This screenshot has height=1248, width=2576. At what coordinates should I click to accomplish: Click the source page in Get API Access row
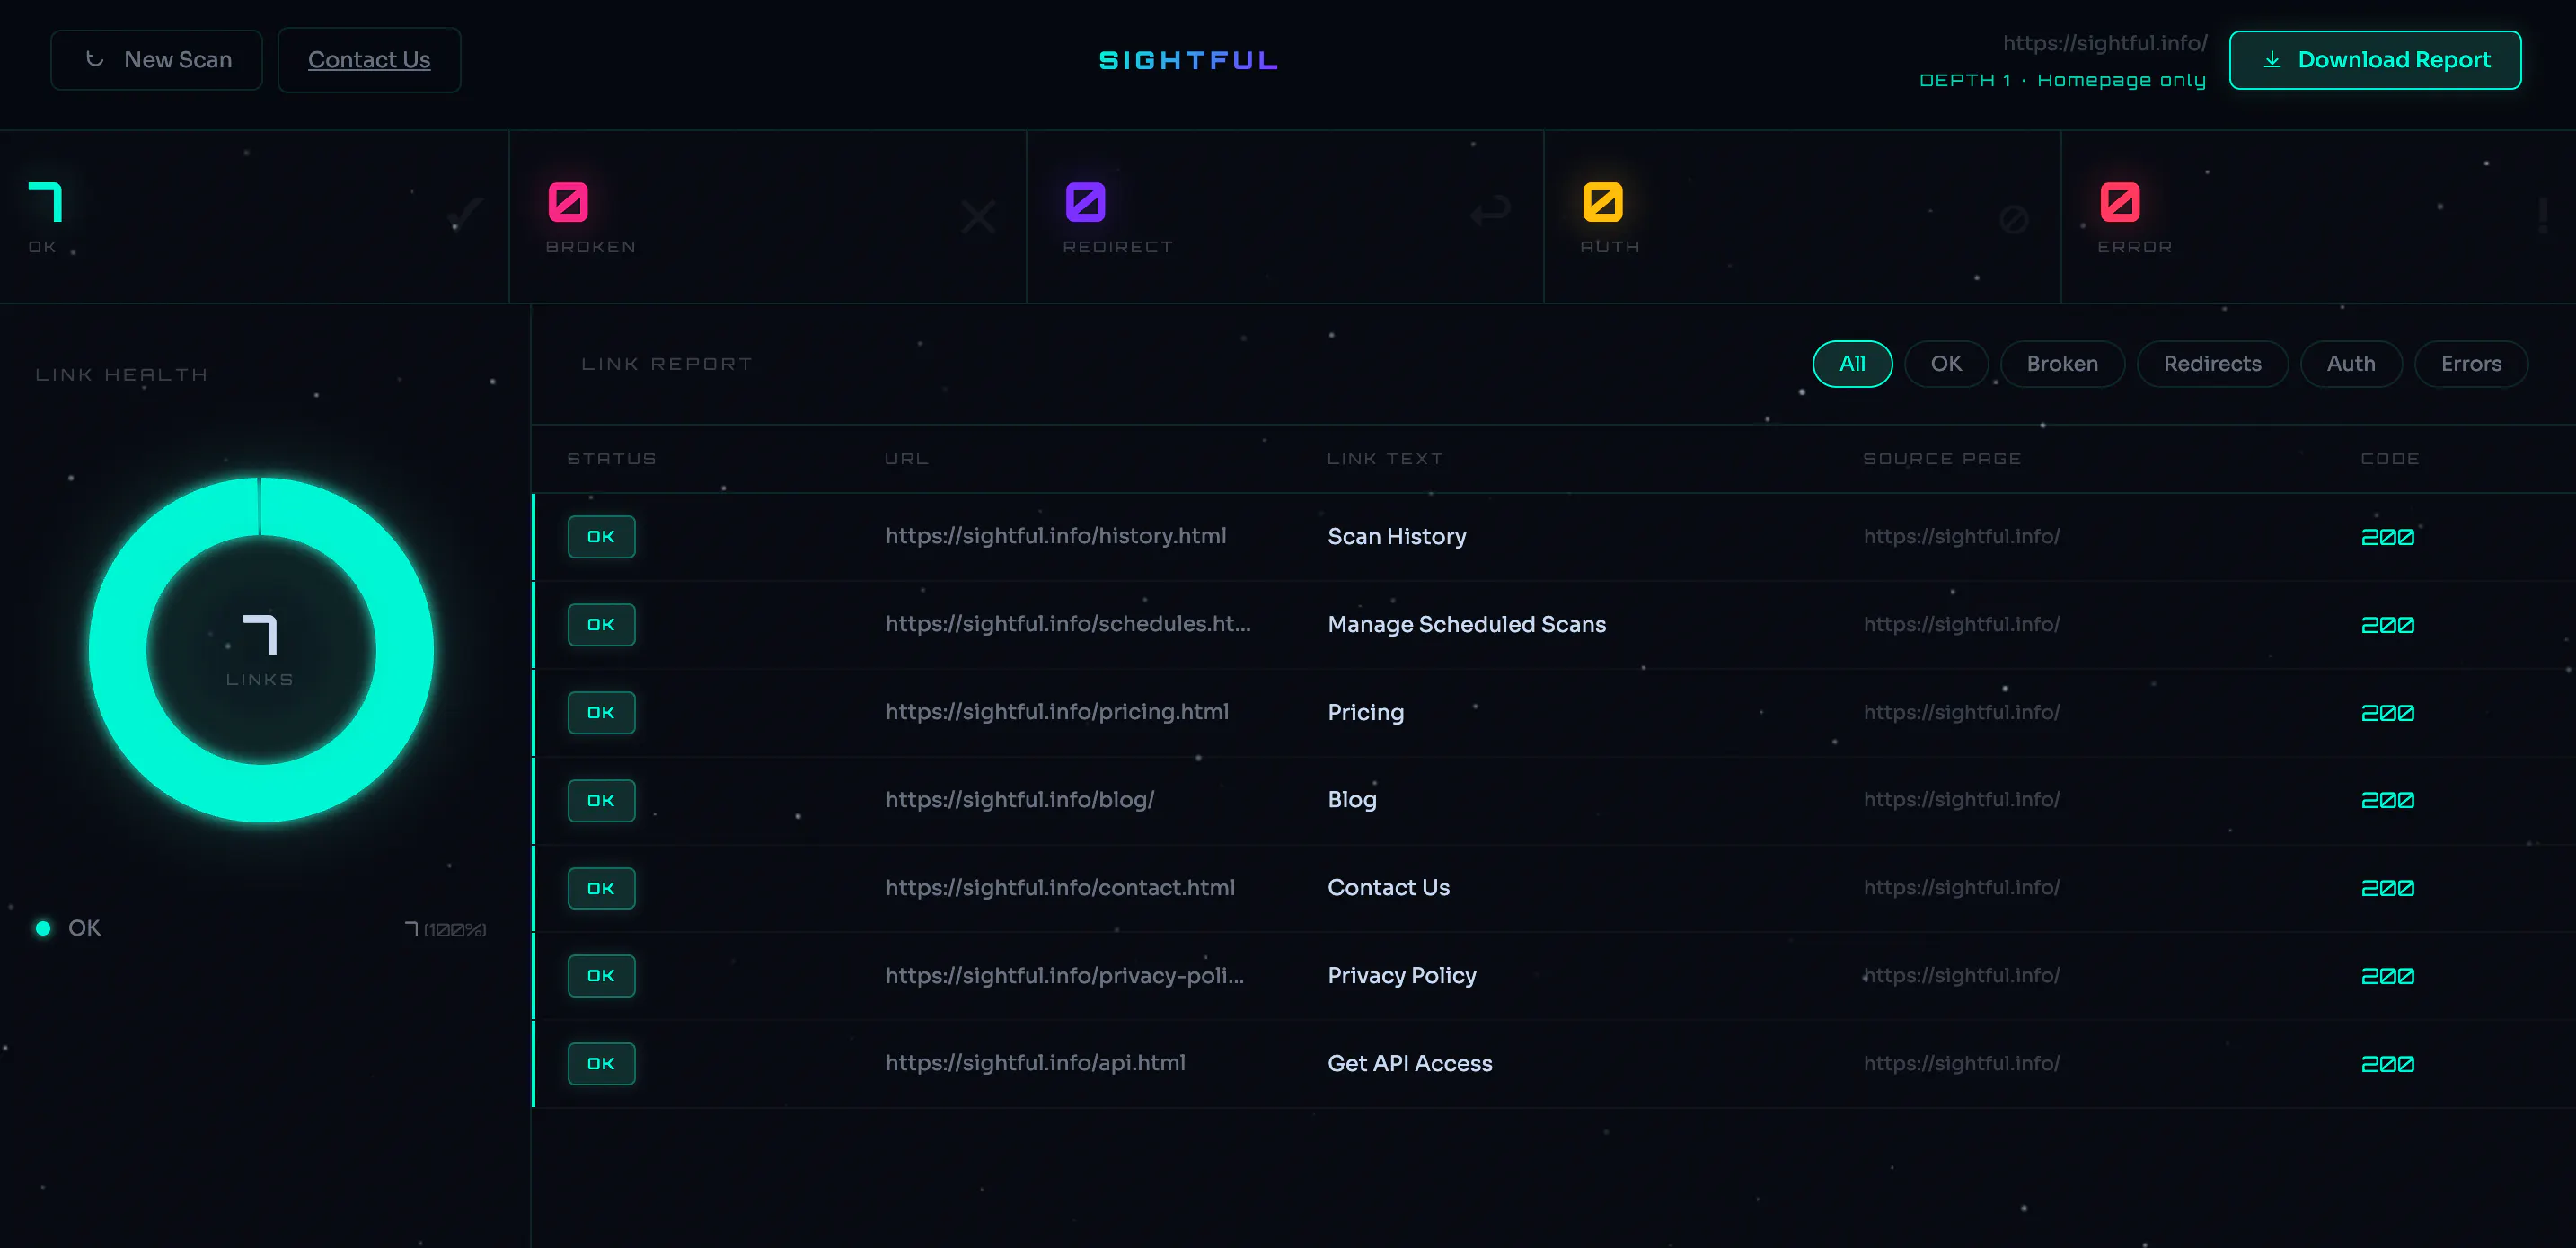click(1962, 1064)
